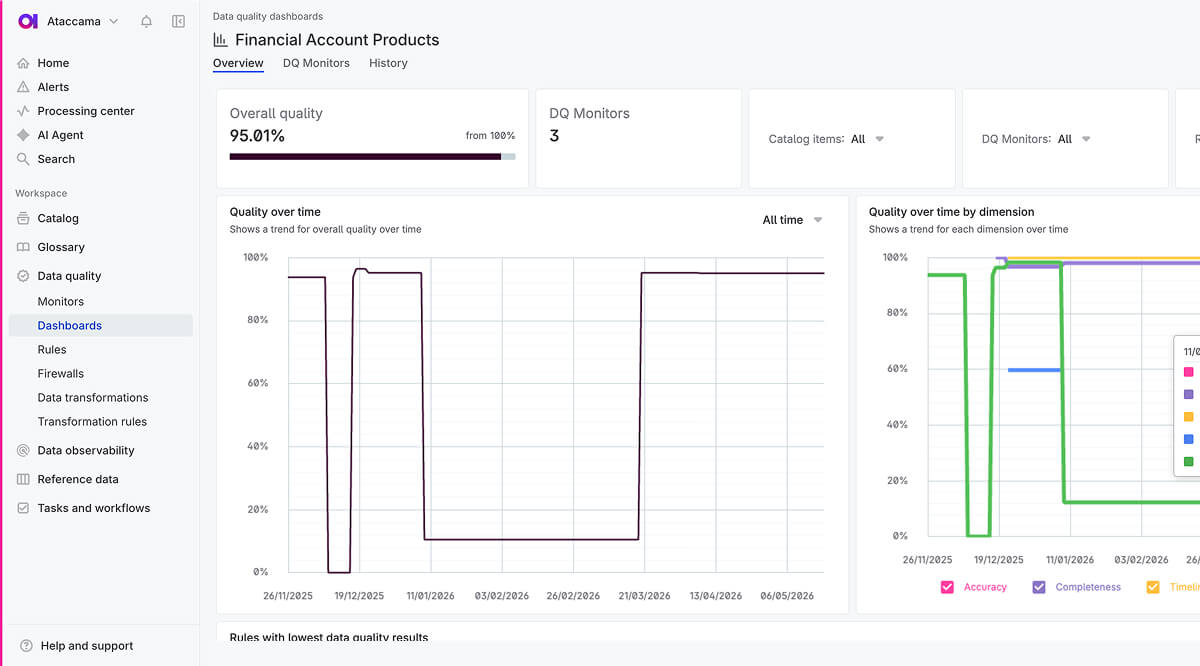The height and width of the screenshot is (666, 1200).
Task: Collapse the sidebar panel icon
Action: point(178,21)
